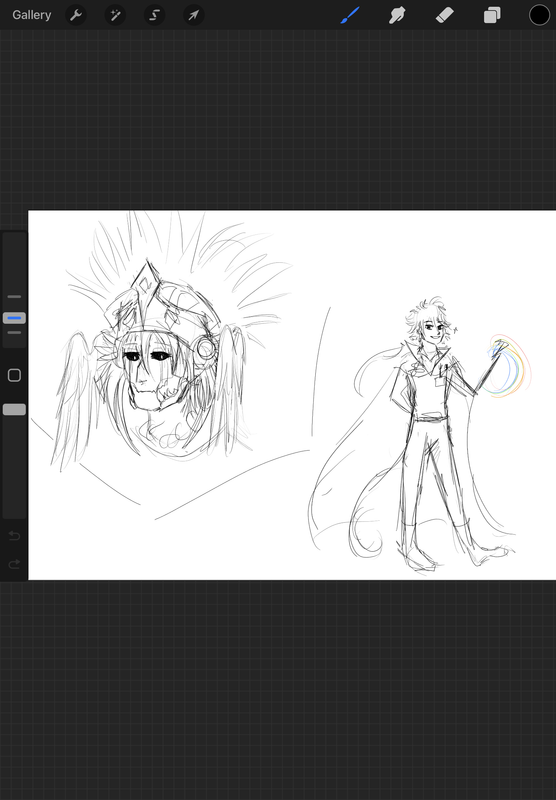The width and height of the screenshot is (556, 800).
Task: Select the Smudge tool
Action: point(397,15)
